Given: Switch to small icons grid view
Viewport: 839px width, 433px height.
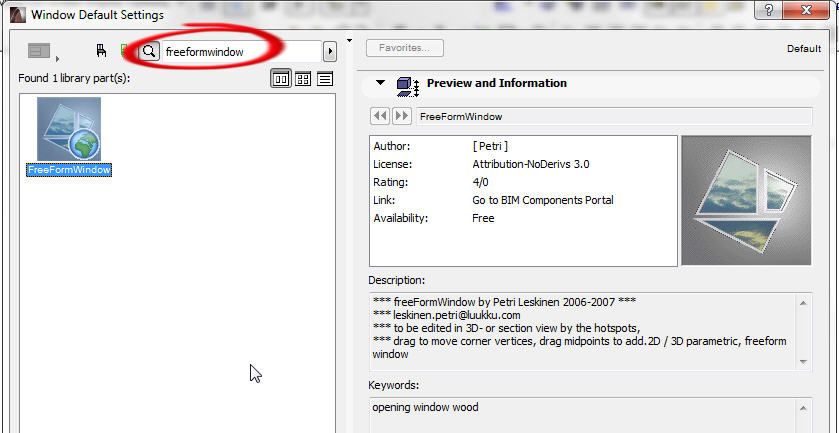Looking at the screenshot, I should 303,80.
